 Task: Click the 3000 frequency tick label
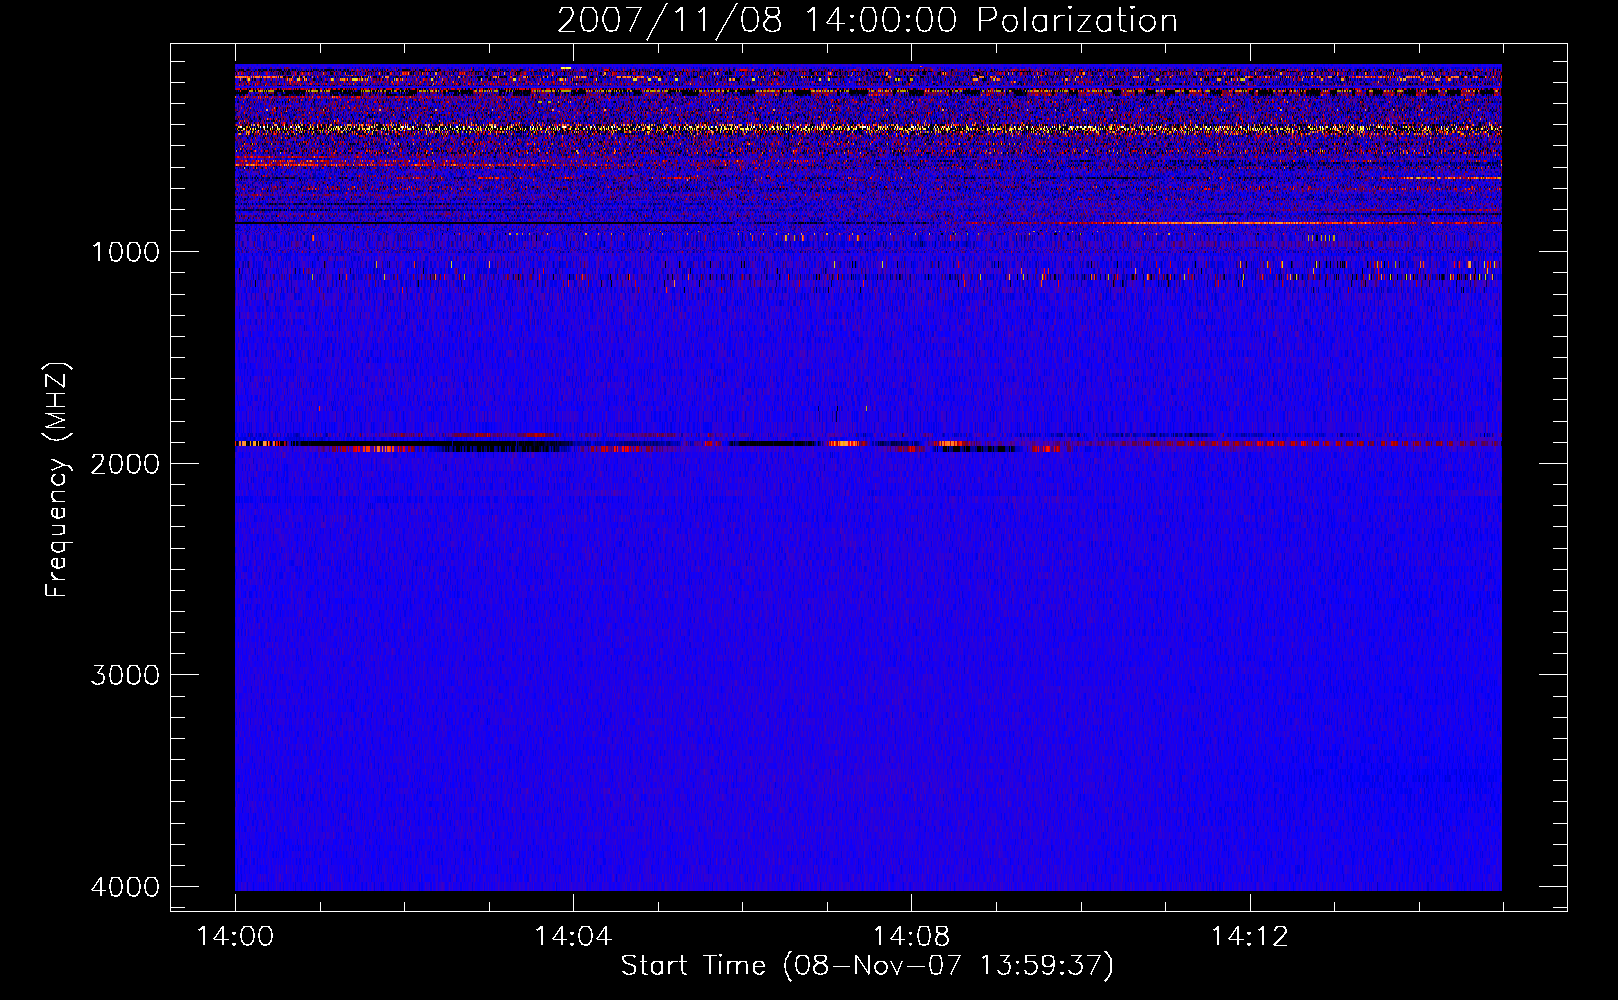(x=125, y=675)
